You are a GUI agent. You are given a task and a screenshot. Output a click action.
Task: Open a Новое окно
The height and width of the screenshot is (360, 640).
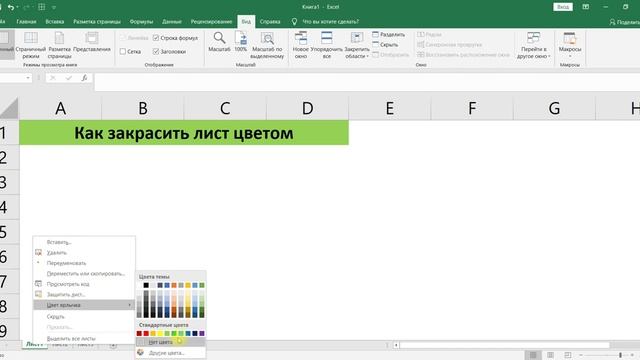(x=301, y=44)
